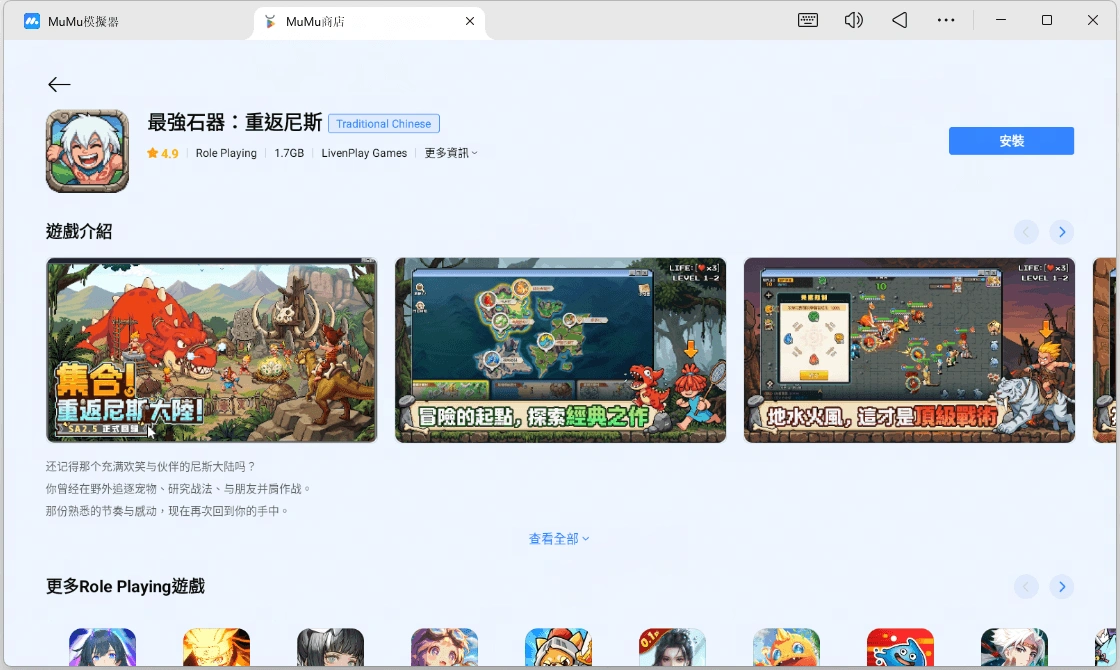1120x670 pixels.
Task: Expand the 更多資訊 dropdown
Action: pos(451,153)
